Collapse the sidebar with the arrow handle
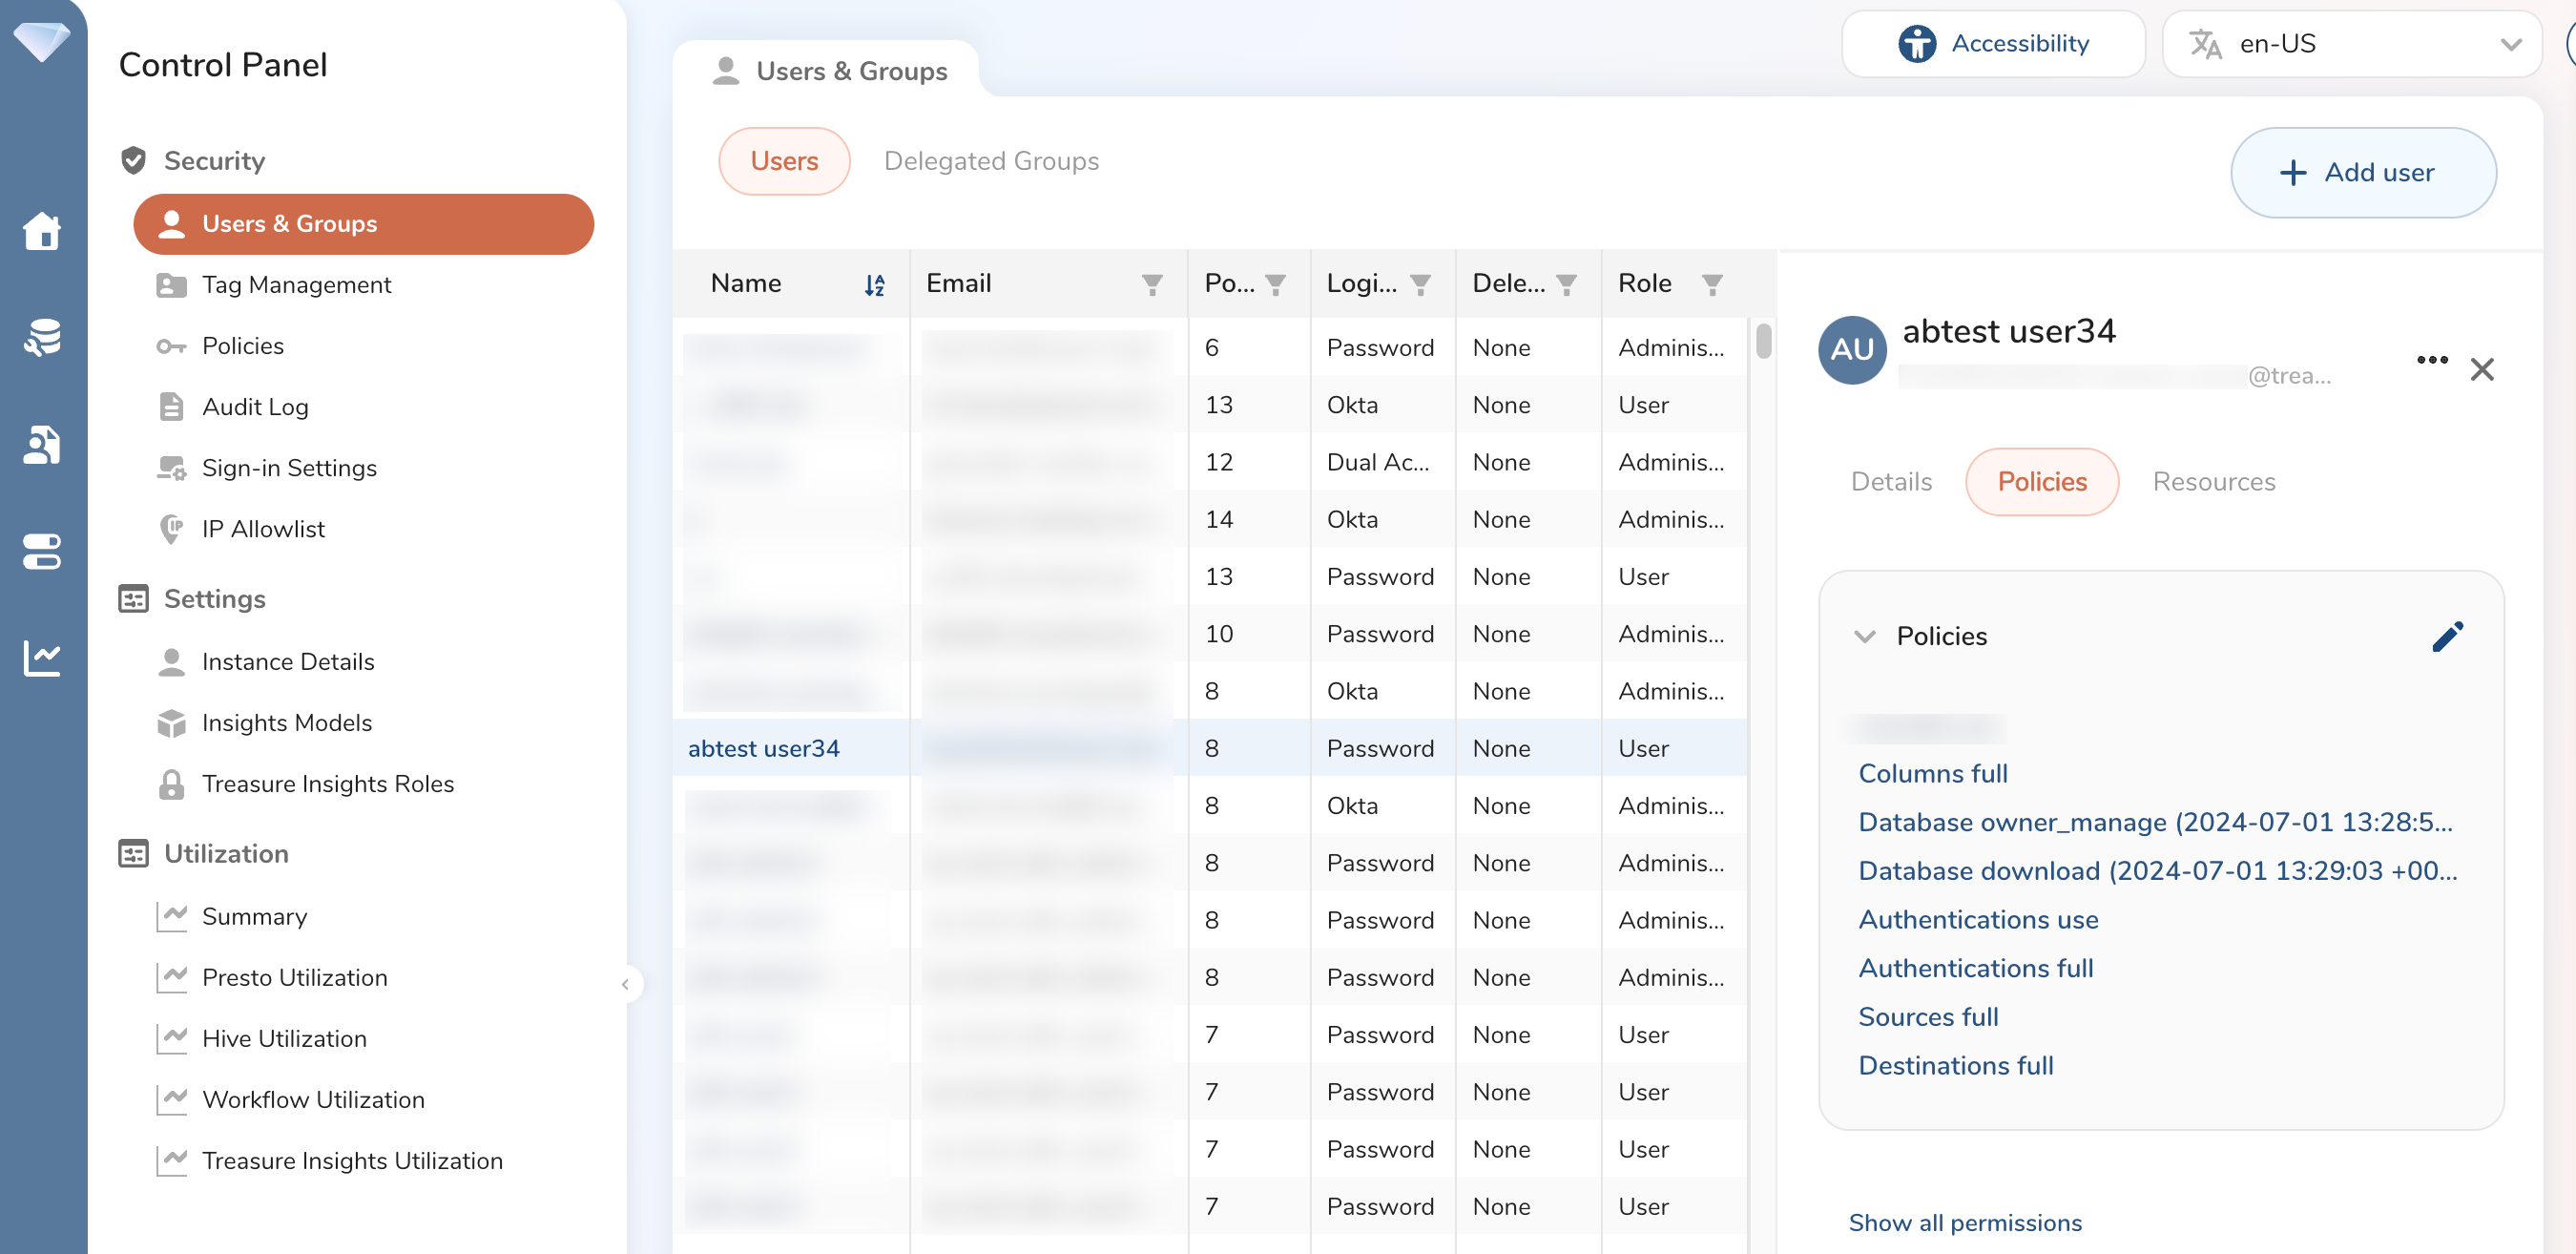The image size is (2576, 1254). click(625, 984)
